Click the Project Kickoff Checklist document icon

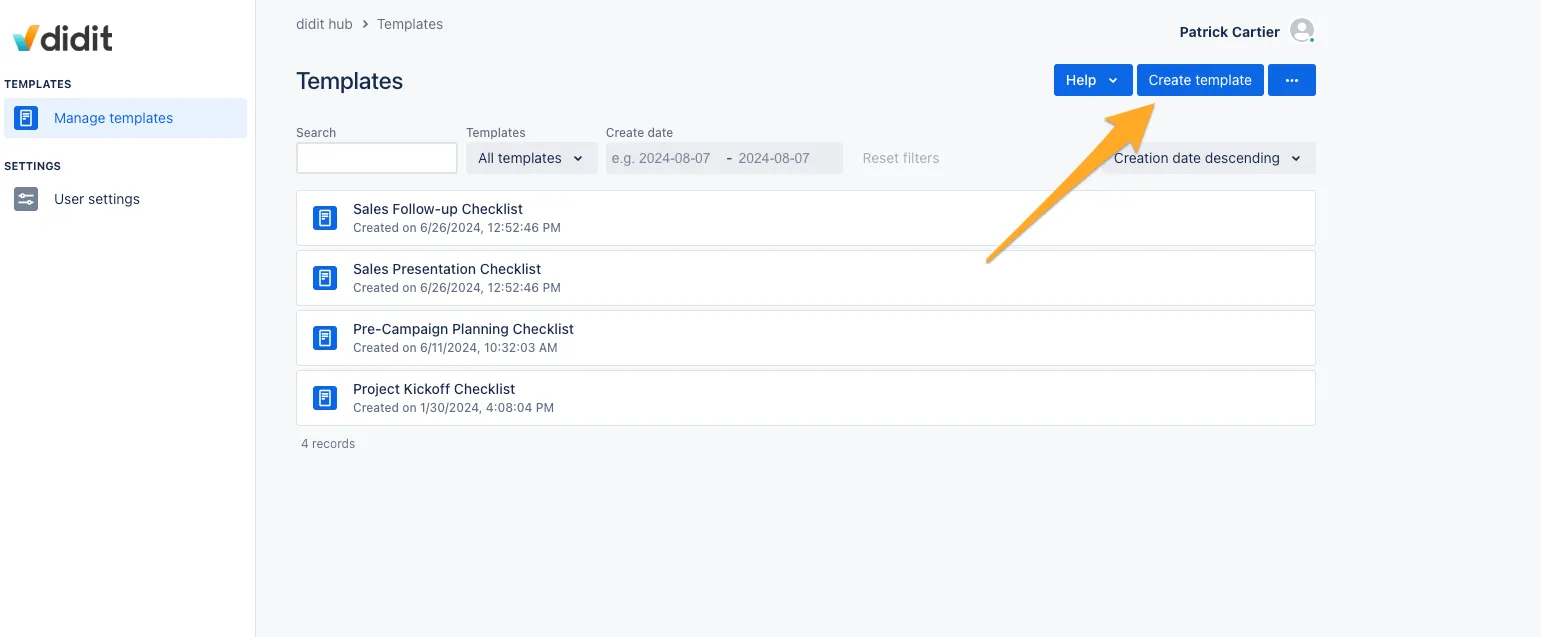pos(325,398)
